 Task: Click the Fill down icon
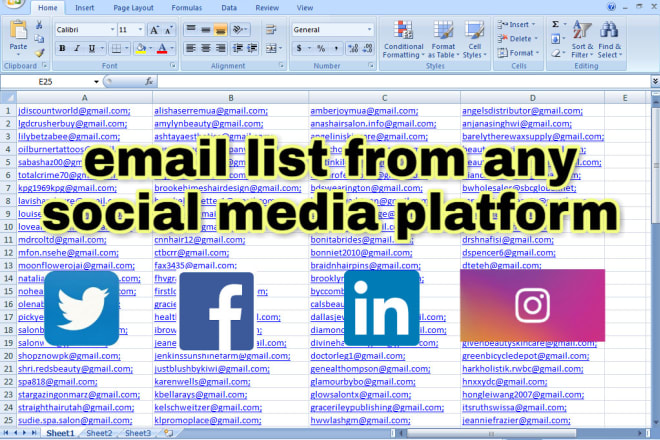[x=556, y=39]
